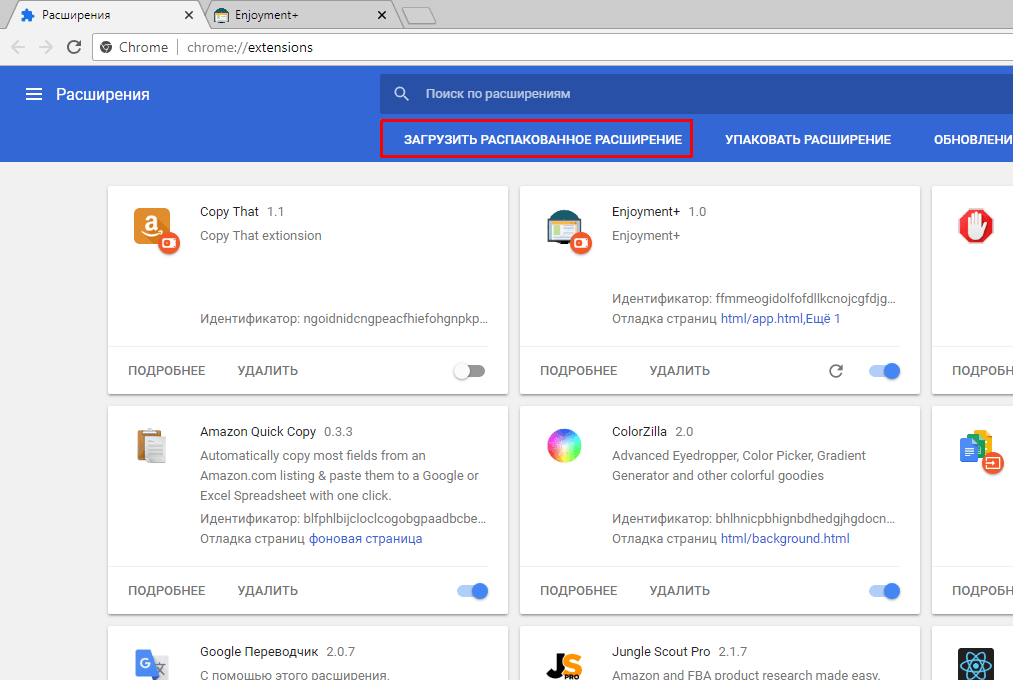Reload the Enjoyment+ extension
The image size is (1013, 680).
point(836,371)
